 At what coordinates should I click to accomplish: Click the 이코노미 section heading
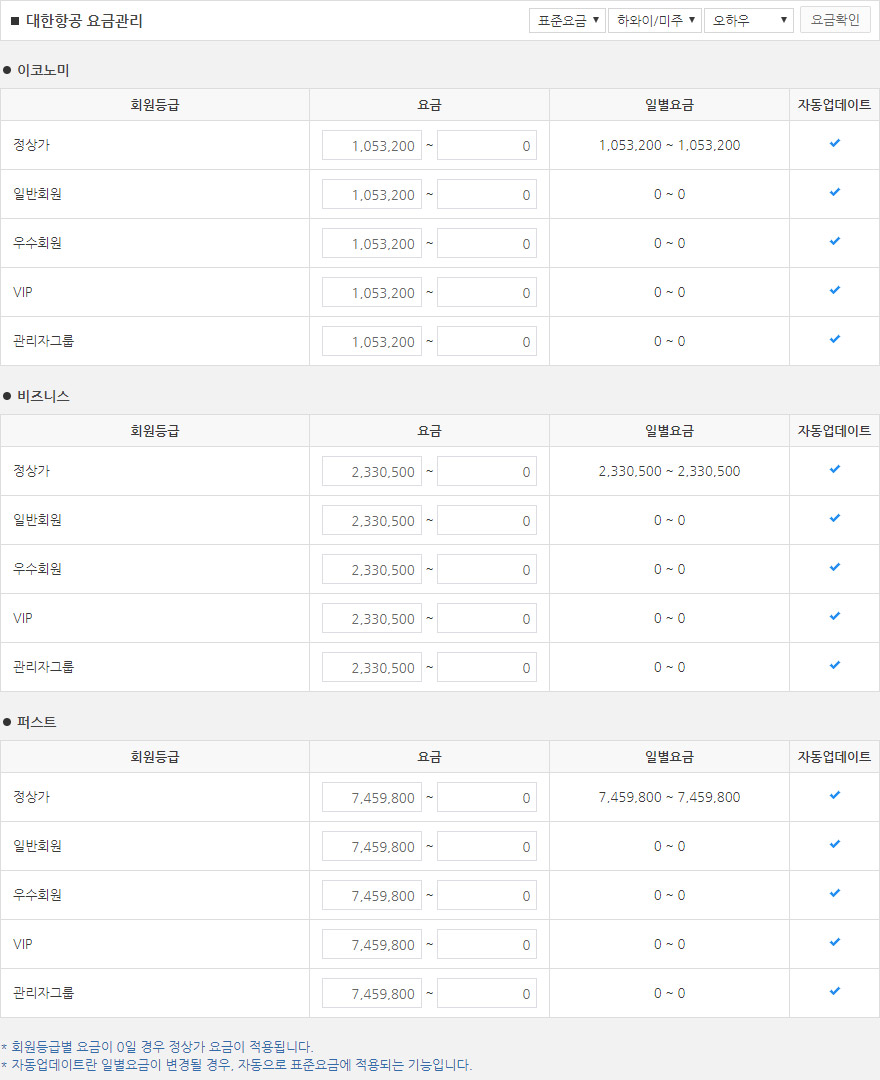43,70
